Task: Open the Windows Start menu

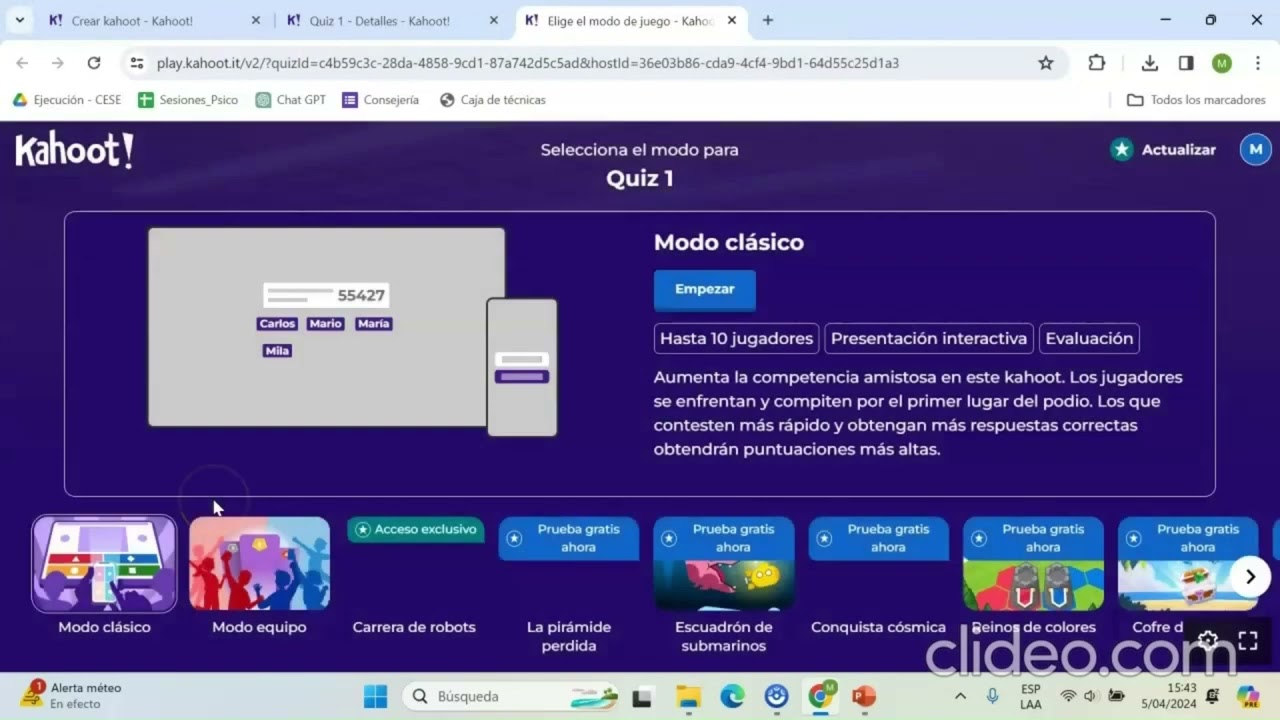Action: (x=376, y=696)
